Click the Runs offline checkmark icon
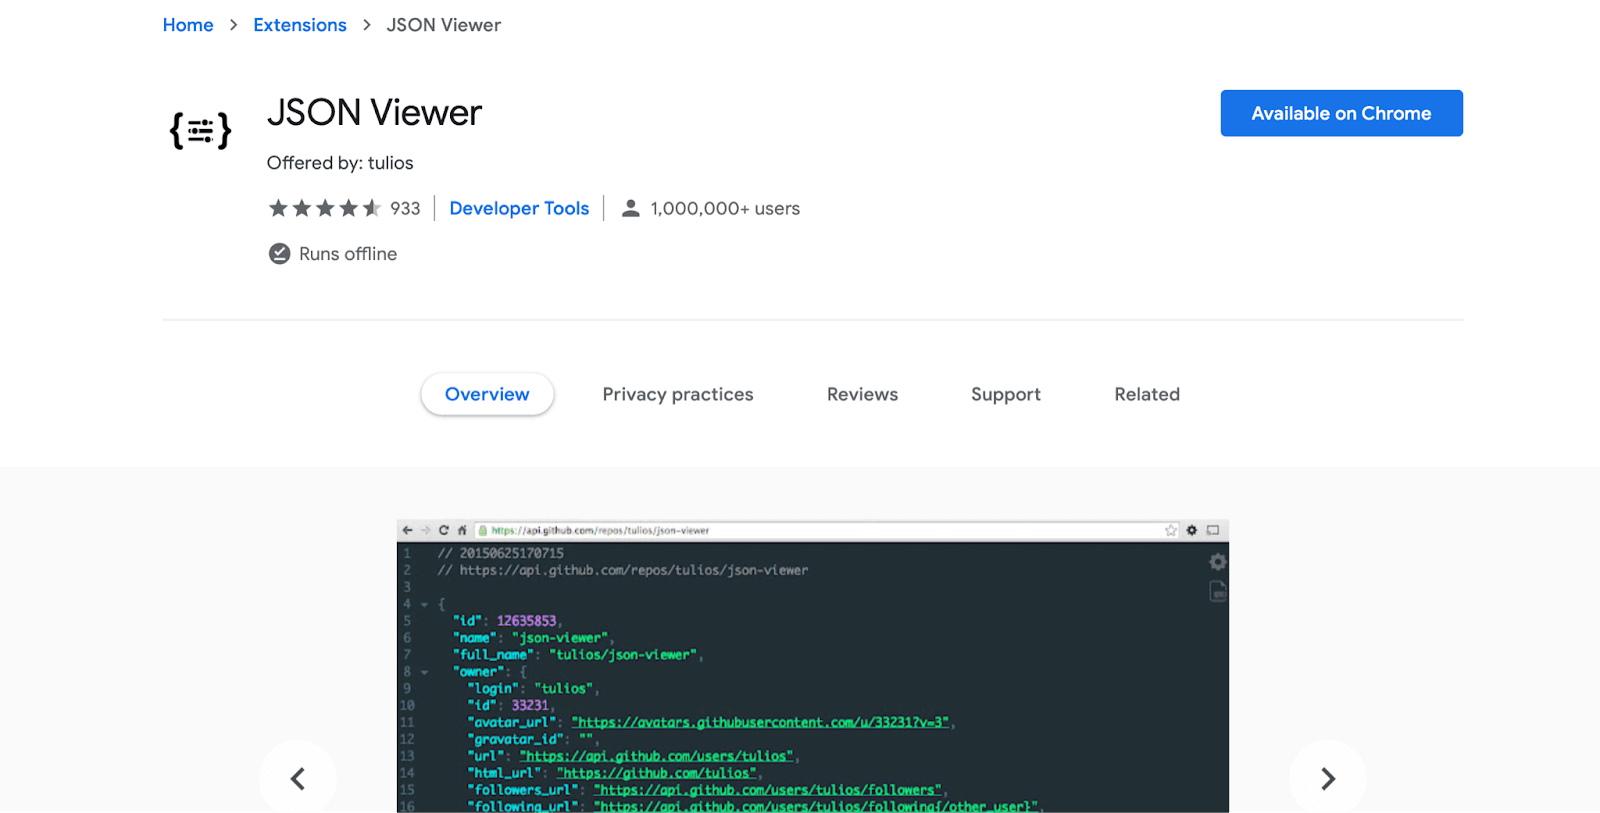 279,254
